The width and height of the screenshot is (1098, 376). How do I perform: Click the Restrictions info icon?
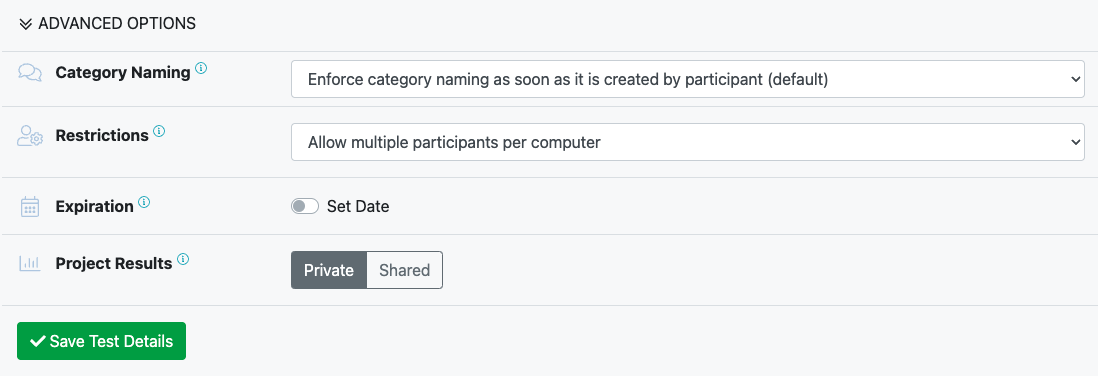159,131
